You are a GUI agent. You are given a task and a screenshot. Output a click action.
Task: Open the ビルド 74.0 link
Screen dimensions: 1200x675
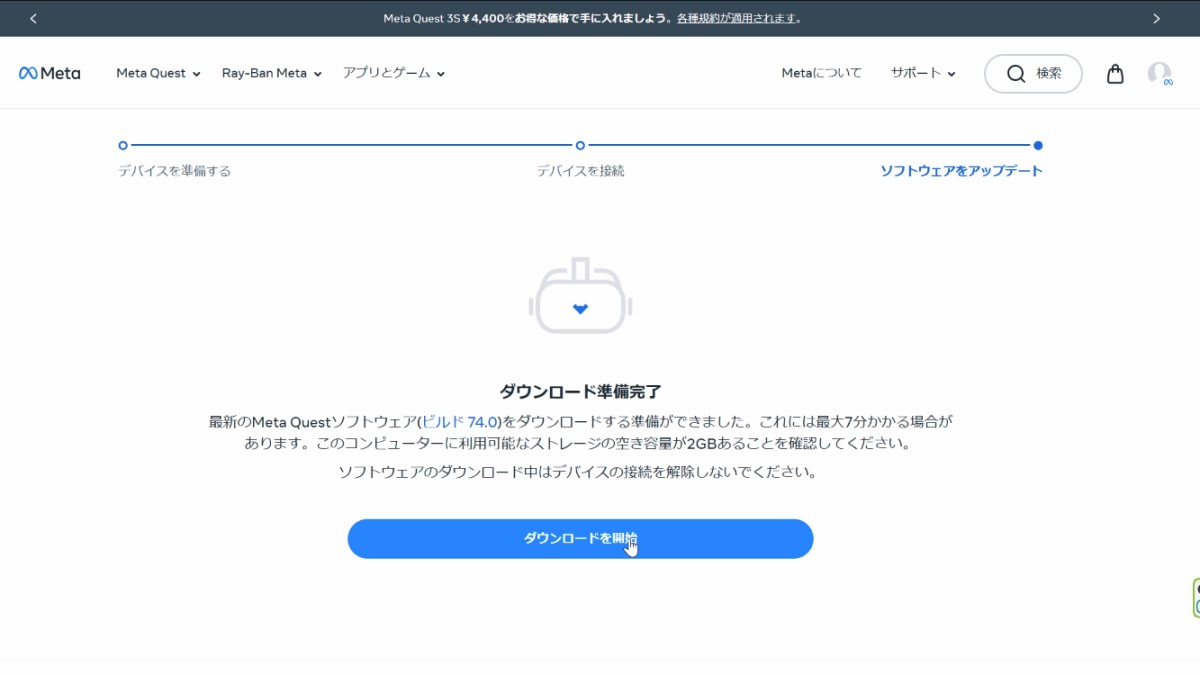pyautogui.click(x=461, y=422)
